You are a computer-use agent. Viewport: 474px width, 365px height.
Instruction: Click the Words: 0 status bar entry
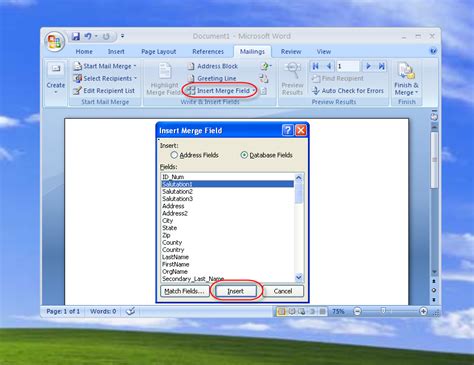click(x=103, y=311)
